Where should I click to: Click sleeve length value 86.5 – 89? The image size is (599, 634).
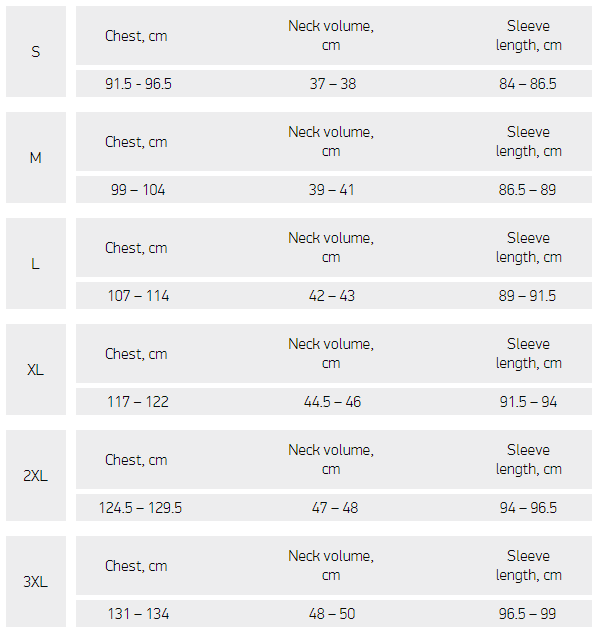(527, 190)
